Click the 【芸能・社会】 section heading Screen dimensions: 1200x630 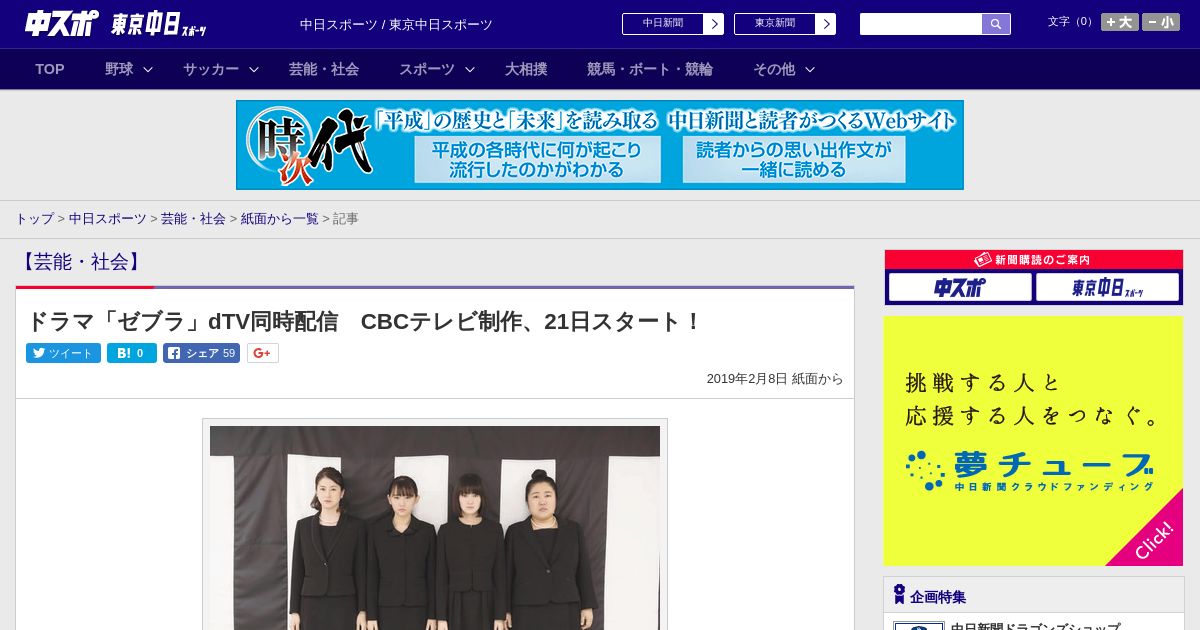point(82,262)
